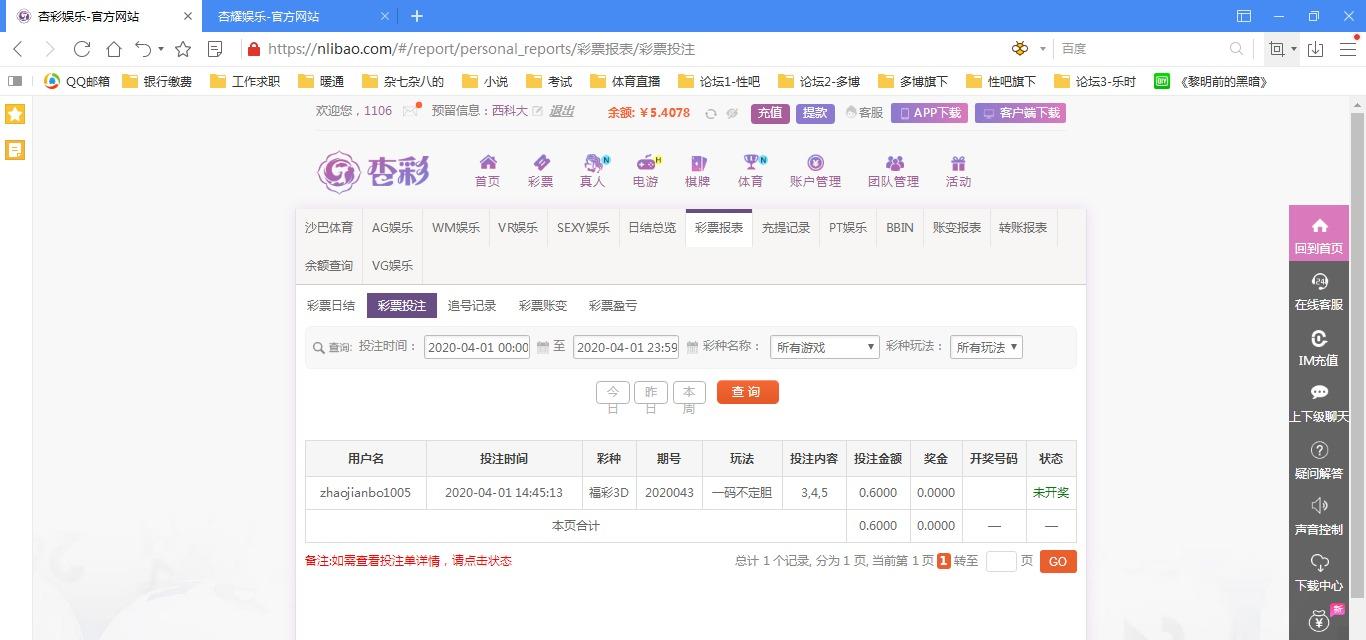Open 团队管理 team management icon
This screenshot has width=1366, height=640.
click(x=893, y=163)
